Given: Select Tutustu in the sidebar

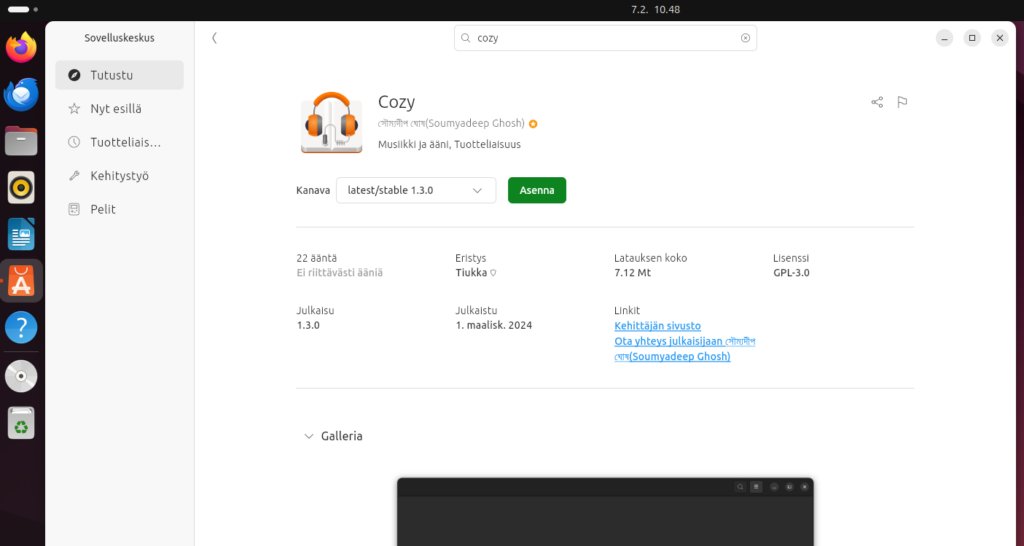Looking at the screenshot, I should (x=120, y=75).
